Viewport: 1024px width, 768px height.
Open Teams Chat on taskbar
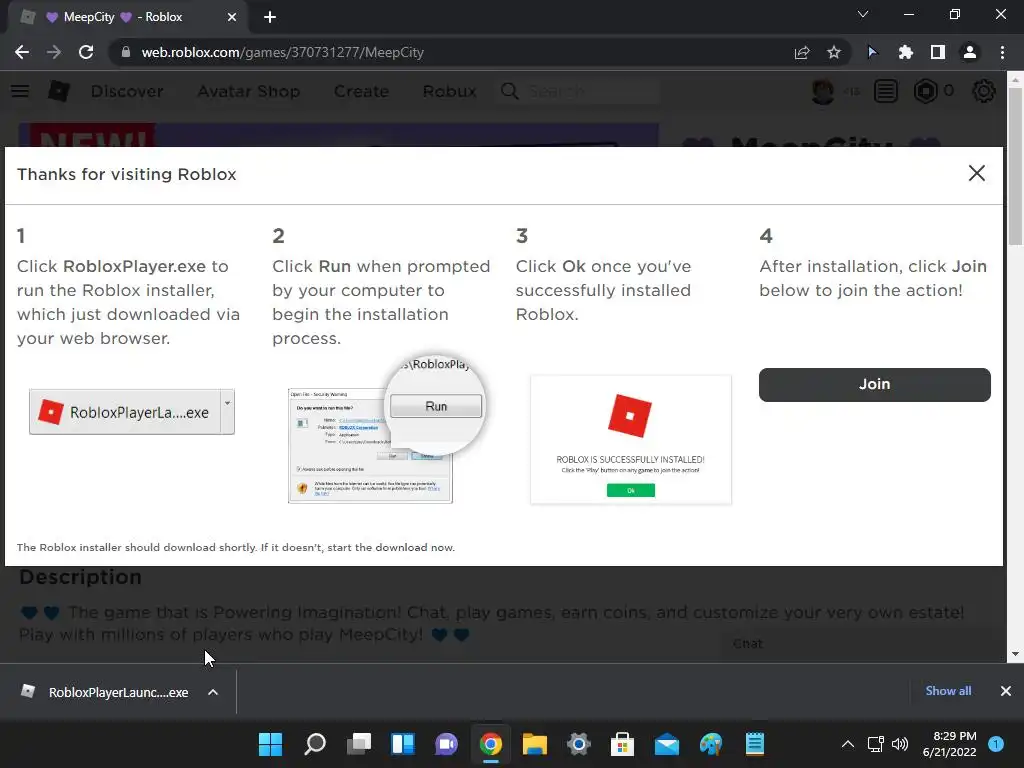coord(446,744)
